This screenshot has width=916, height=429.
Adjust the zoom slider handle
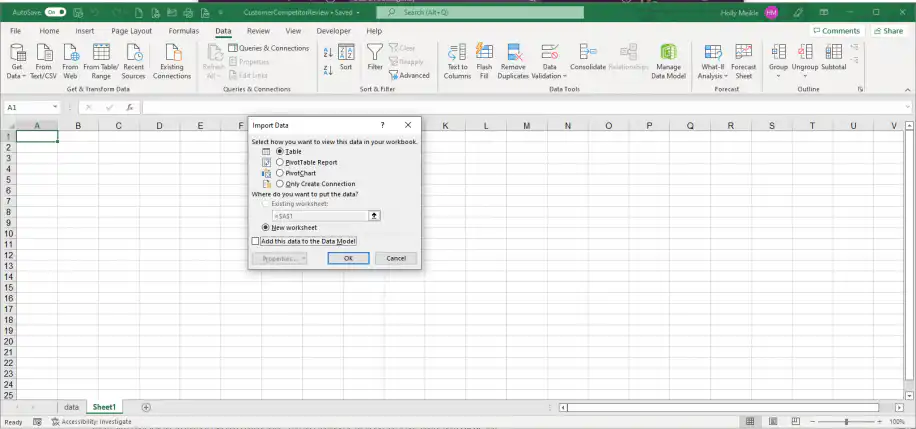[846, 421]
